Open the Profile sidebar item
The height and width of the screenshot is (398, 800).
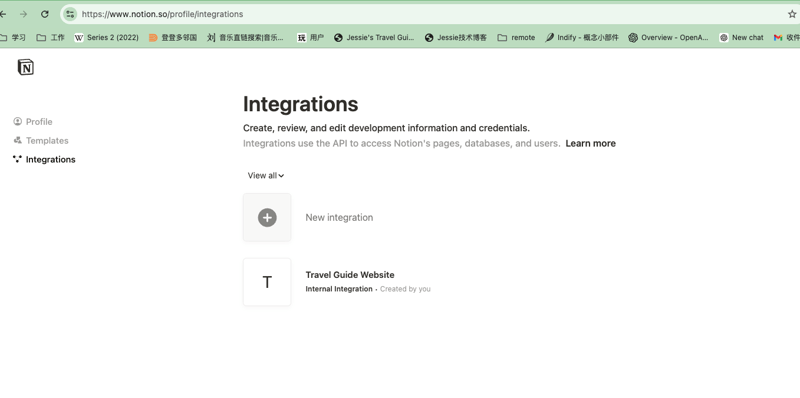pyautogui.click(x=33, y=121)
